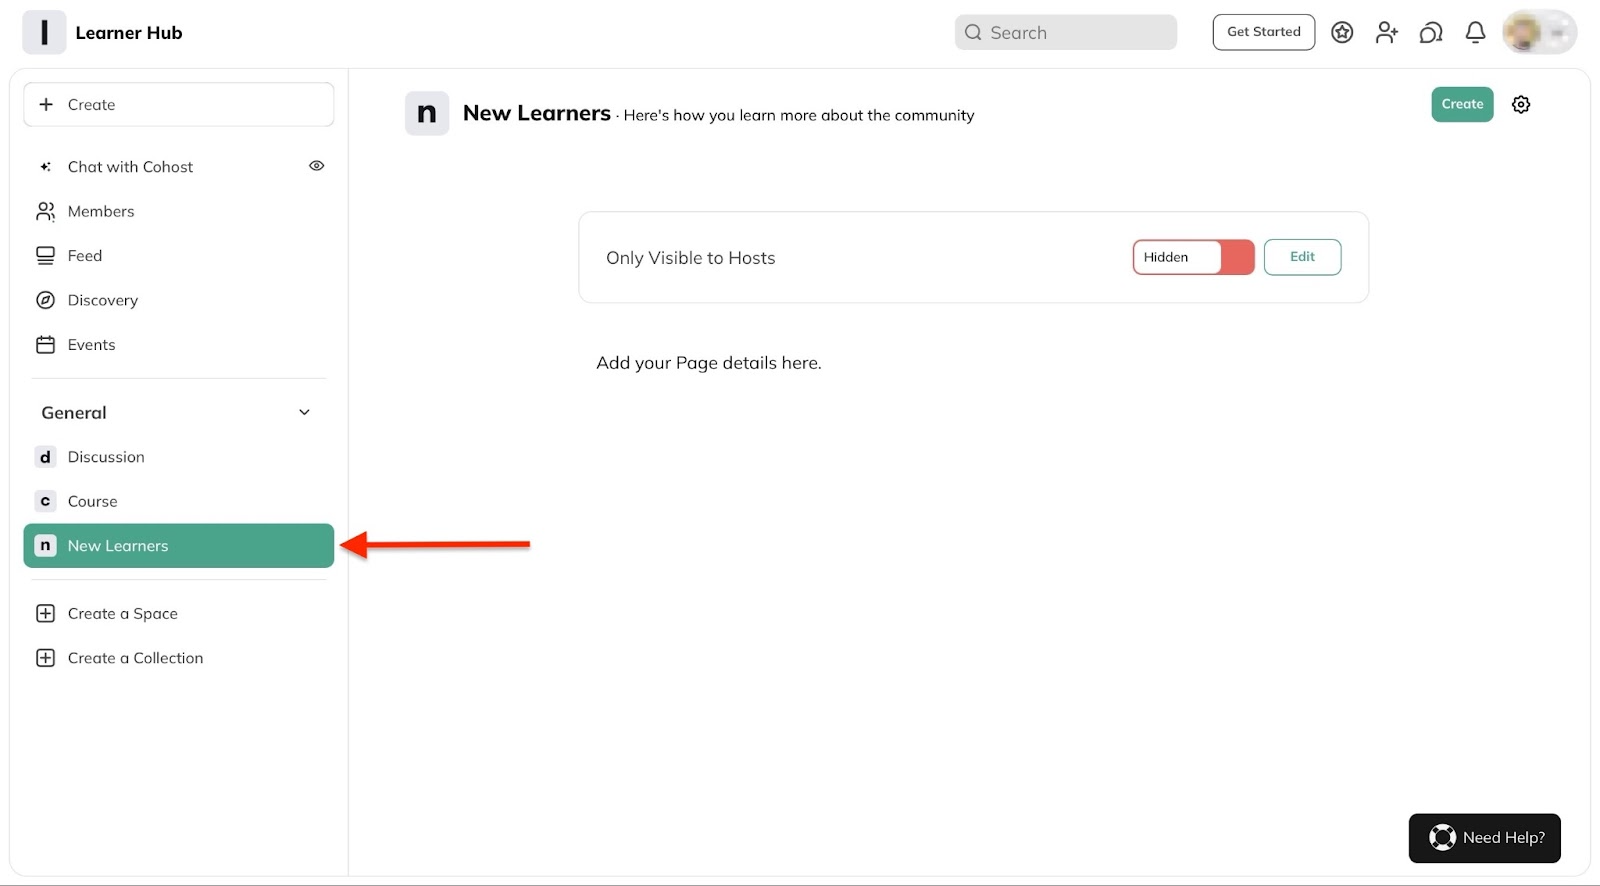Viewport: 1600px width, 886px height.
Task: Go to Members
Action: click(x=179, y=211)
